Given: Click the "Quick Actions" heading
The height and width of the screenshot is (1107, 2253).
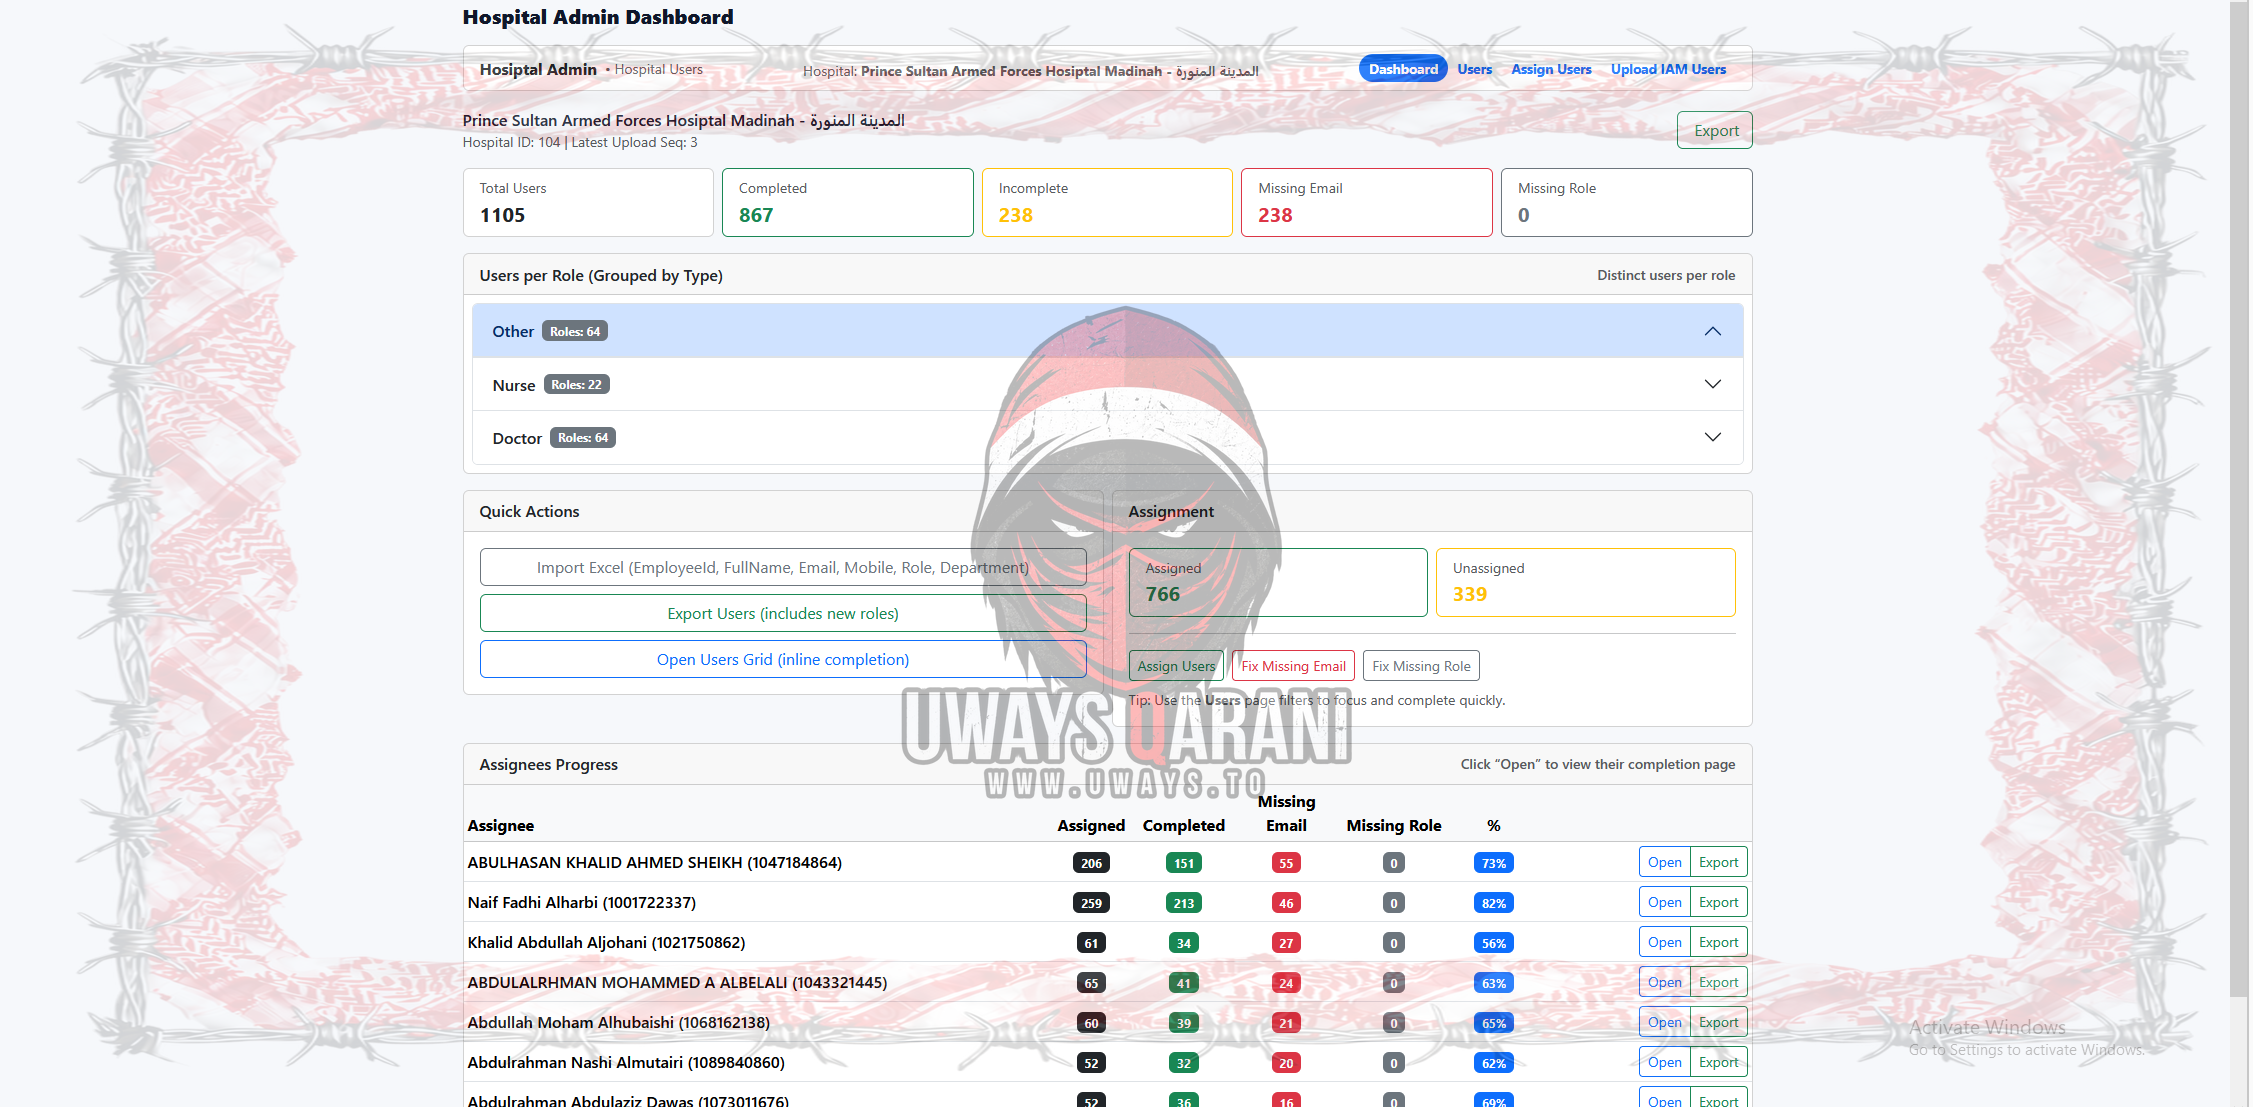Looking at the screenshot, I should (529, 511).
